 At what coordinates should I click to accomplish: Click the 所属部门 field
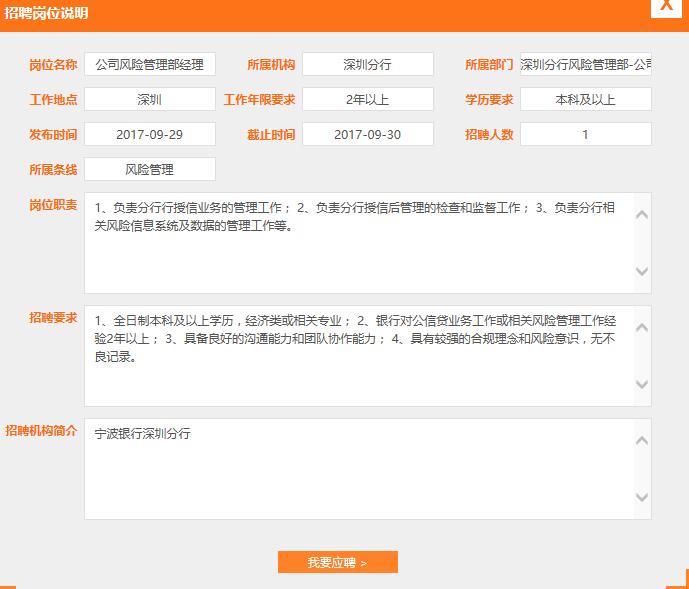coord(585,65)
